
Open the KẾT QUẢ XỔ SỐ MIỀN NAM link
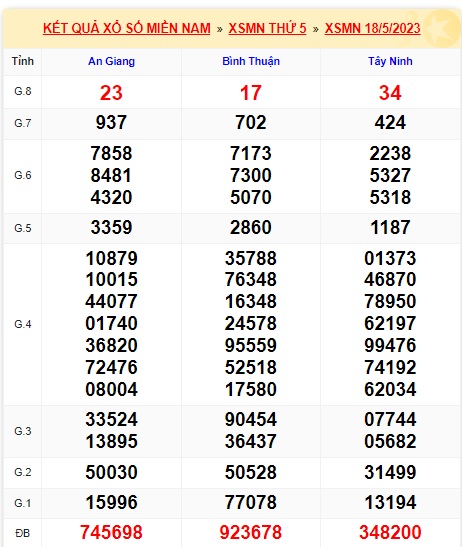coord(127,28)
